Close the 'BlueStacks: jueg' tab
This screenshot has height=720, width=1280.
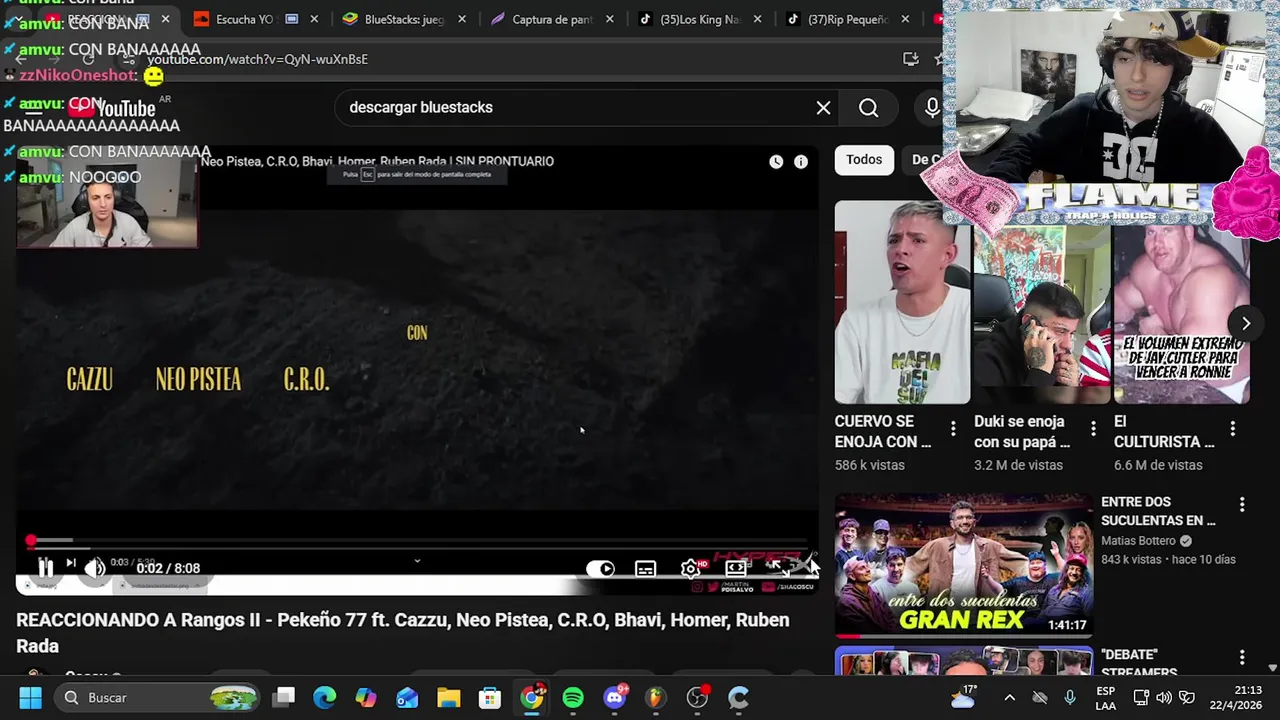click(462, 19)
